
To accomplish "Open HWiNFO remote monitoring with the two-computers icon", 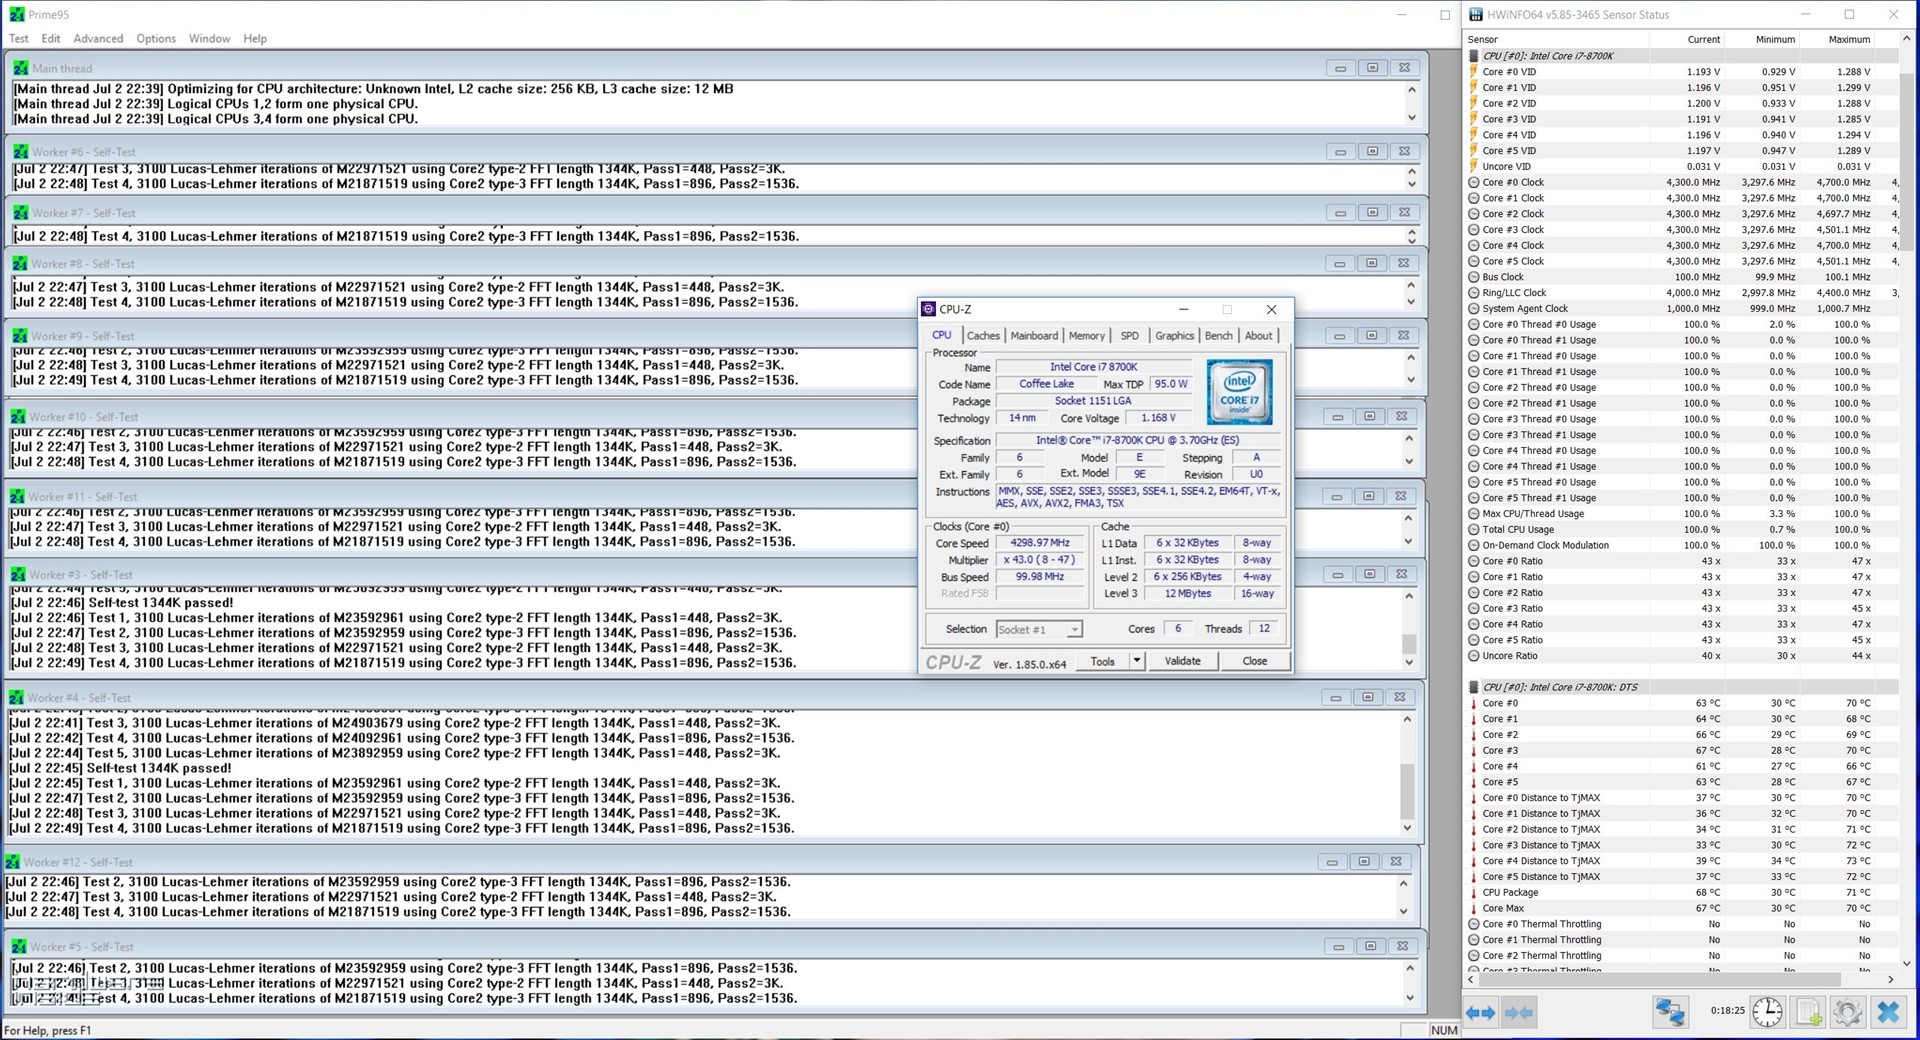I will click(1670, 1012).
